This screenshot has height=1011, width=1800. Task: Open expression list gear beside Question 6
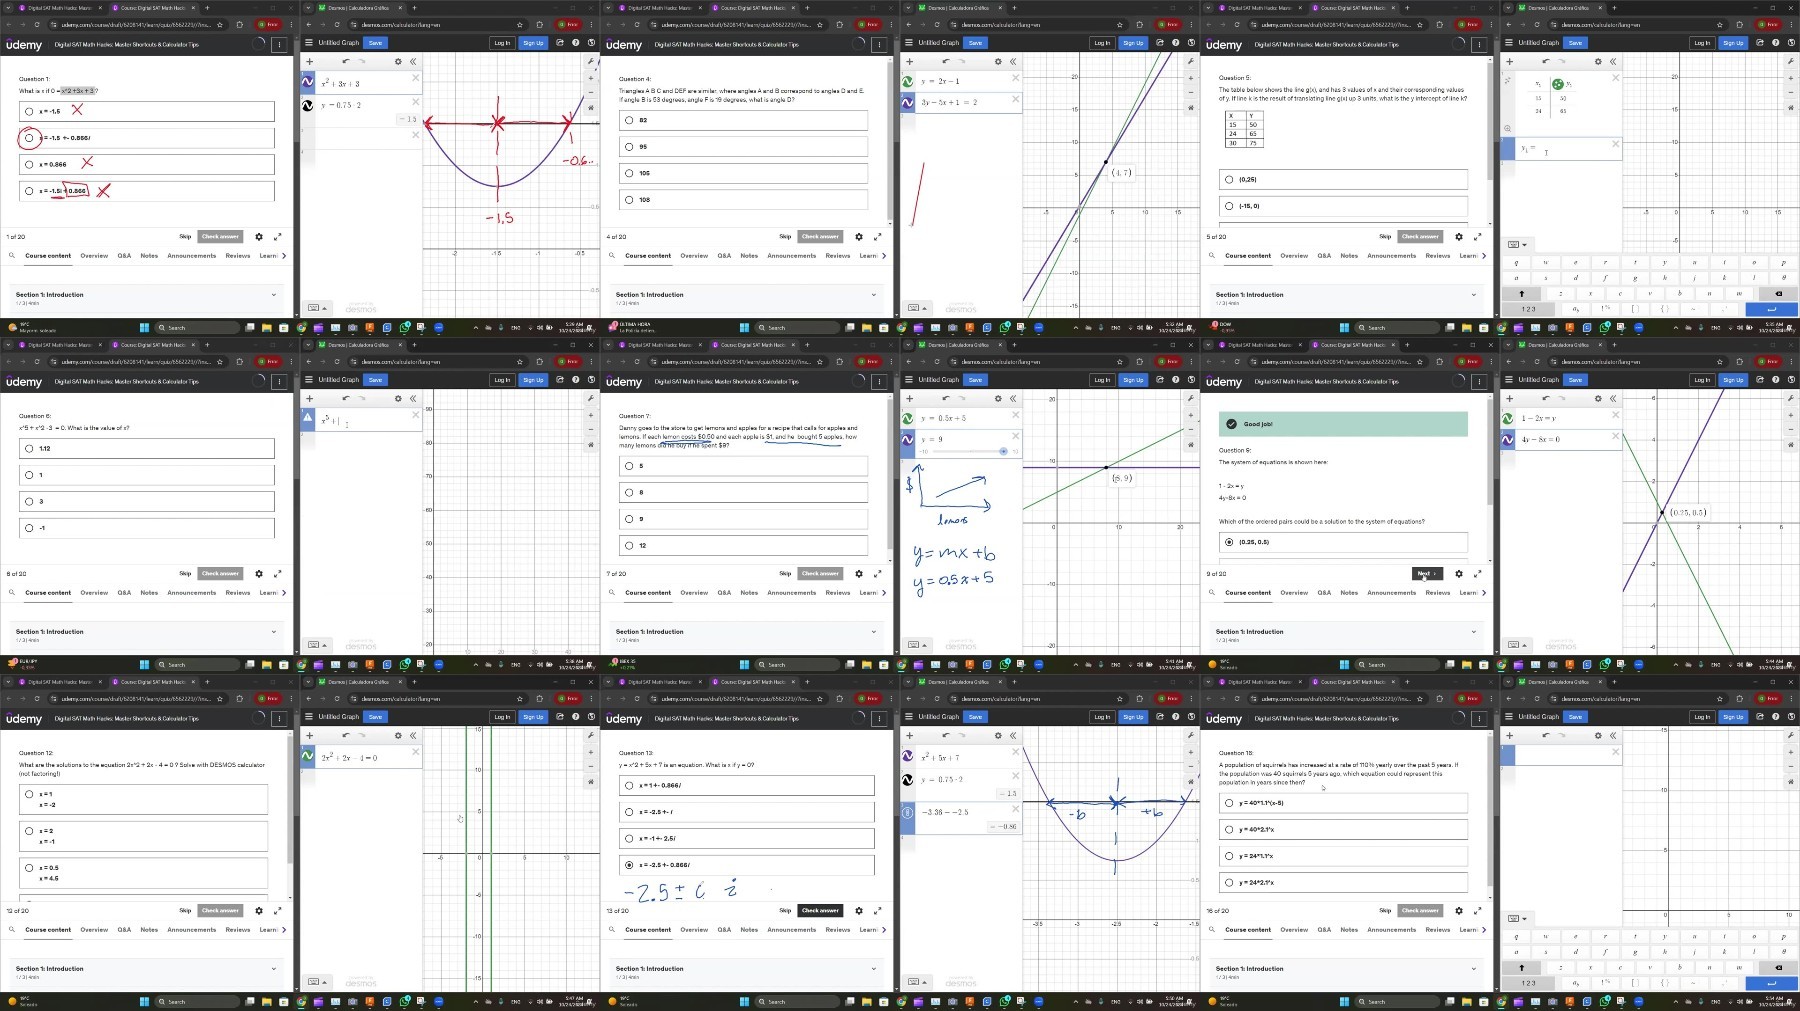pos(398,399)
